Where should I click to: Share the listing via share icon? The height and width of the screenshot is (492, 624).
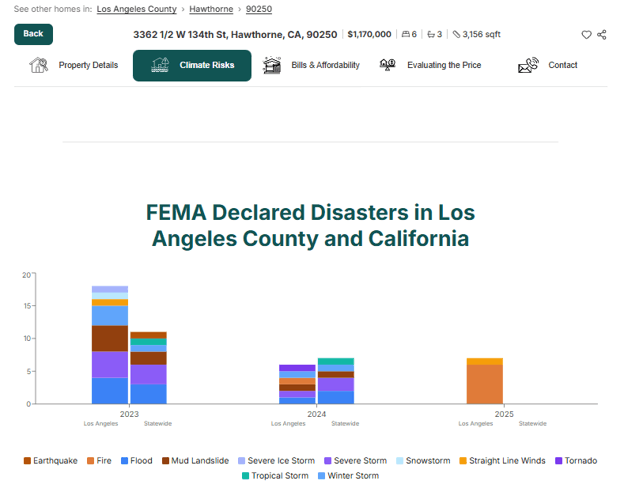pyautogui.click(x=602, y=35)
